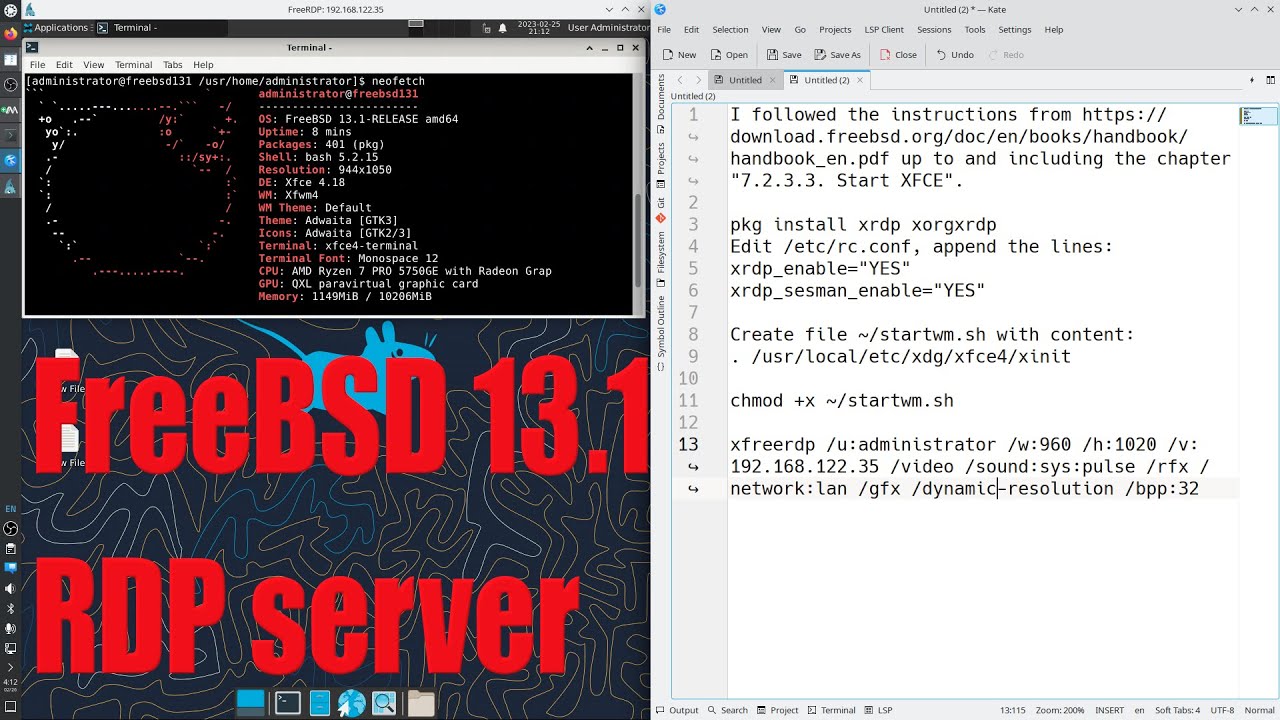Click show desktop icon in Xfce dock
This screenshot has height=720, width=1280.
click(x=250, y=703)
